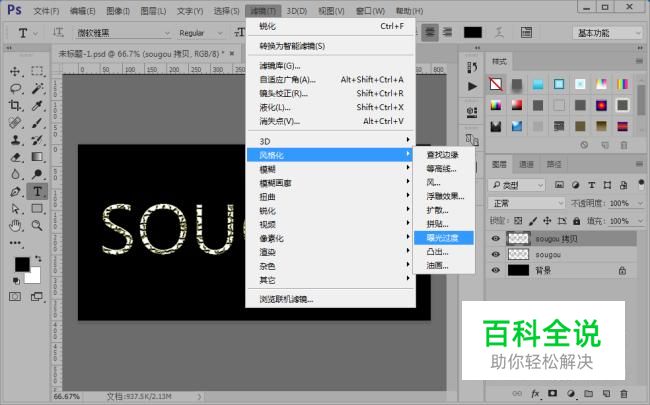Select the Clone Stamp tool

coord(15,140)
